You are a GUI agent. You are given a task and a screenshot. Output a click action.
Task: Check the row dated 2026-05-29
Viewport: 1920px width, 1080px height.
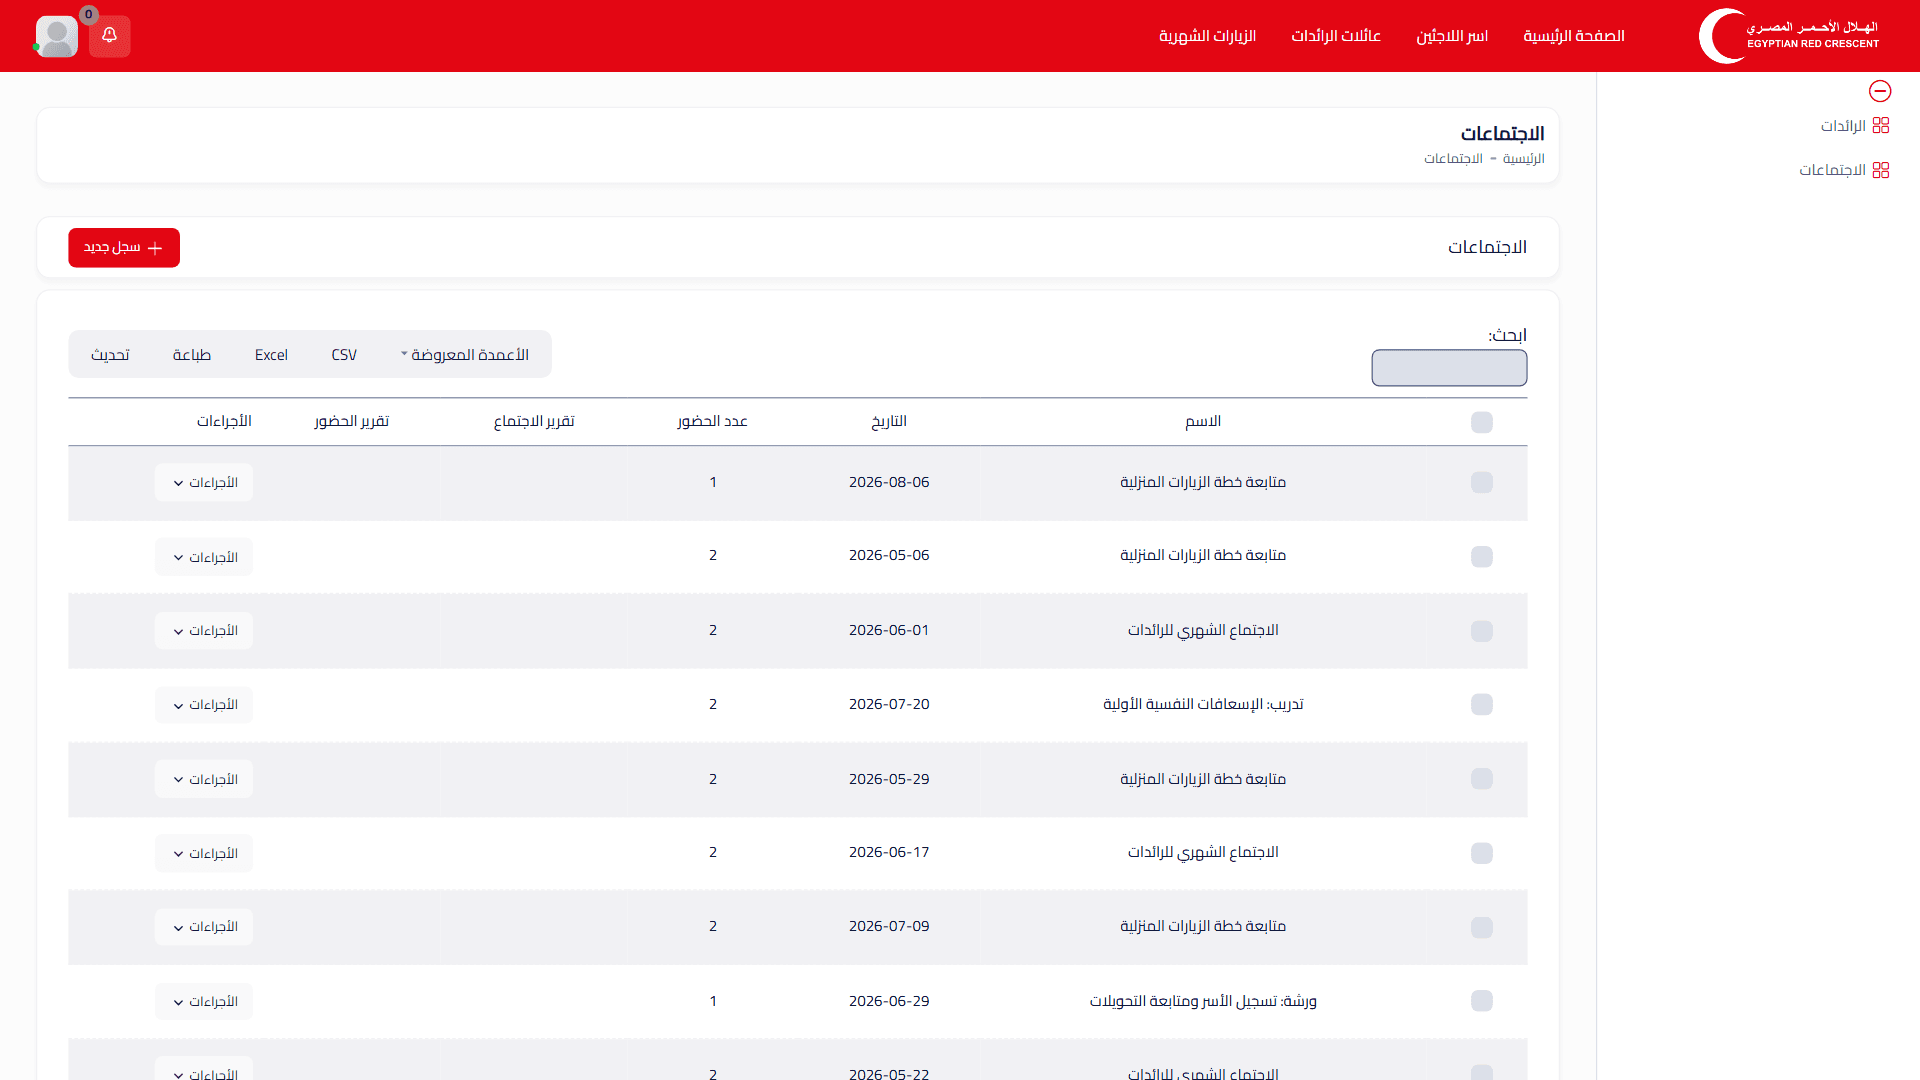click(1482, 779)
